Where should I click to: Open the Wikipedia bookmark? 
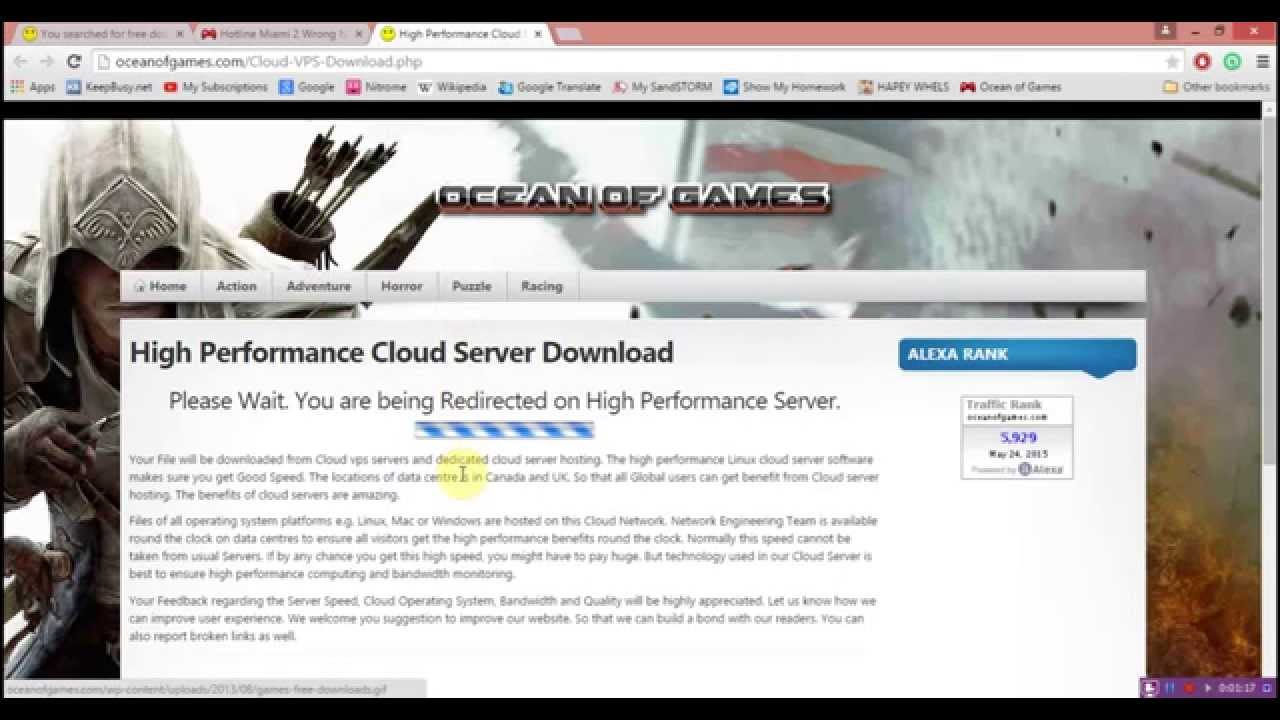pos(452,87)
